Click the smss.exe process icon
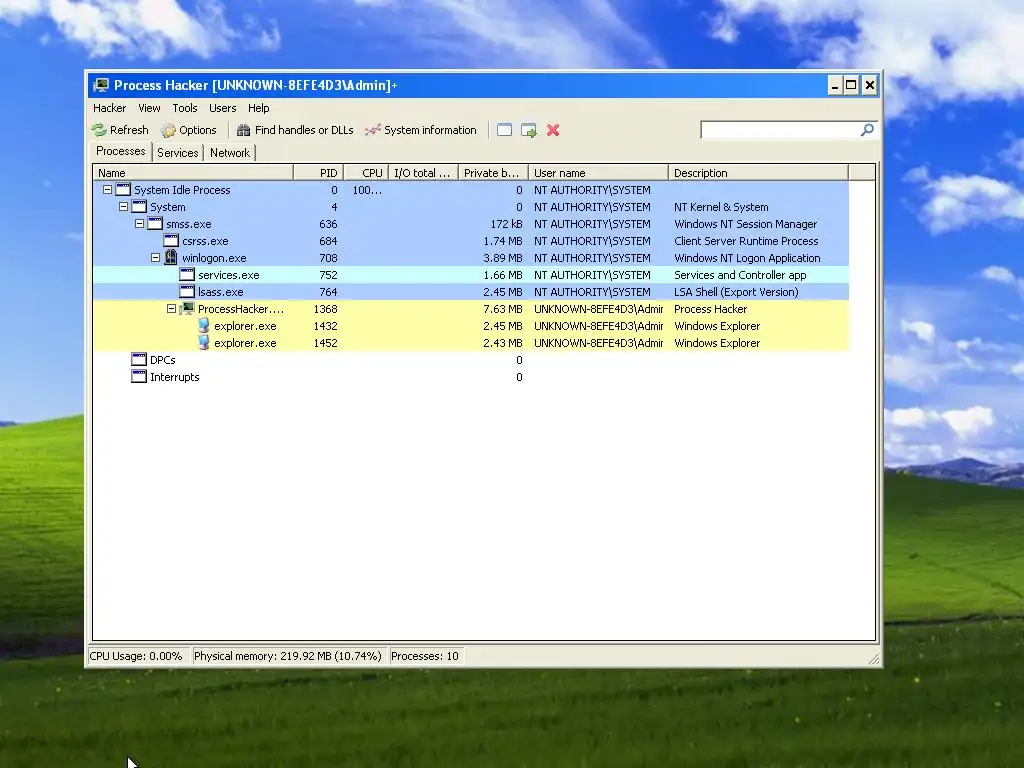The height and width of the screenshot is (768, 1024). point(155,224)
